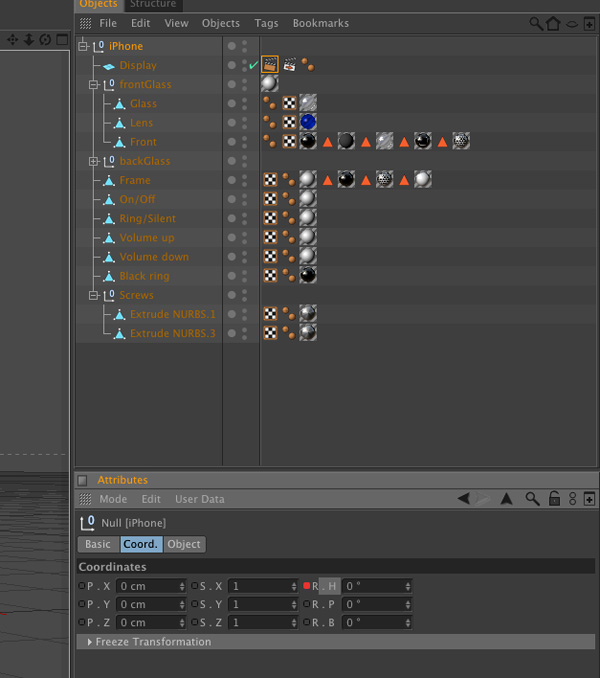Click the grip handle left of File menu
Viewport: 600px width, 678px height.
86,23
